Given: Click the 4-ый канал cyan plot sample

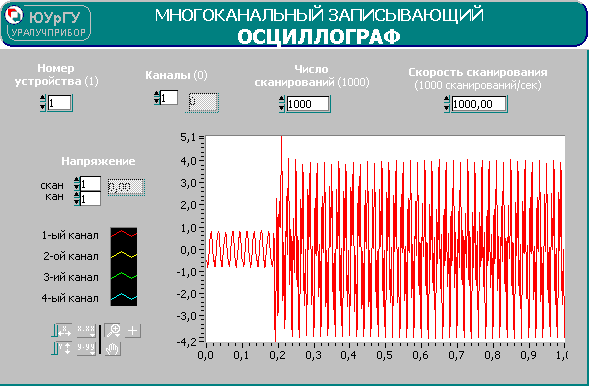Looking at the screenshot, I should coord(124,297).
